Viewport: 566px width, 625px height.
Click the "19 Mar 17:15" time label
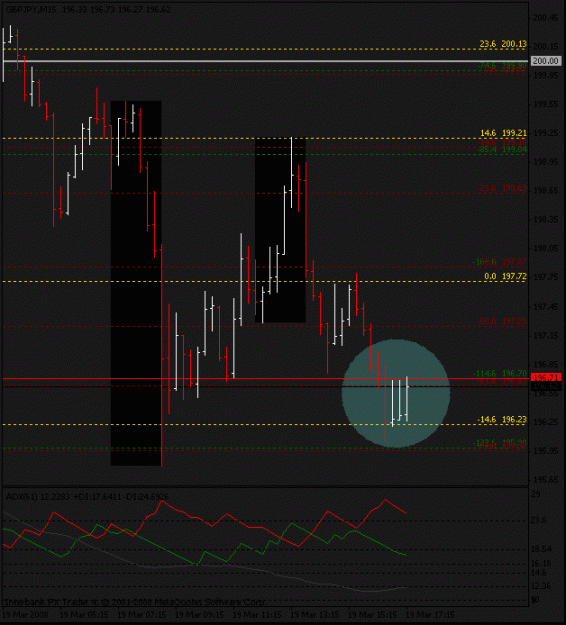pos(430,615)
